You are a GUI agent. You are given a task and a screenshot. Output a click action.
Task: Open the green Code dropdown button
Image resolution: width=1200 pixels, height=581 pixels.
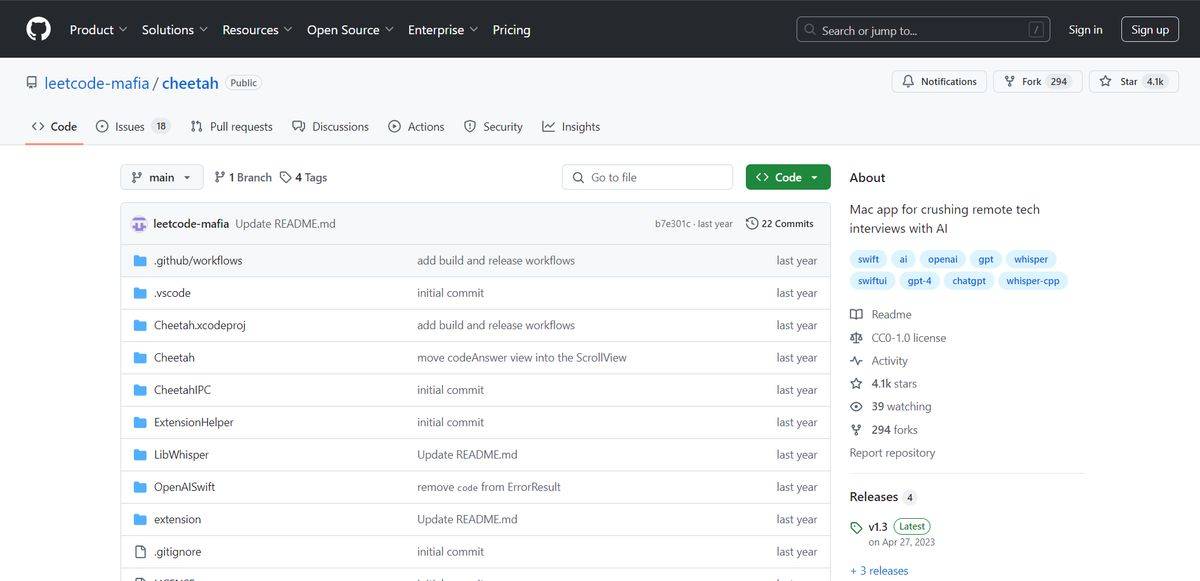click(x=788, y=178)
